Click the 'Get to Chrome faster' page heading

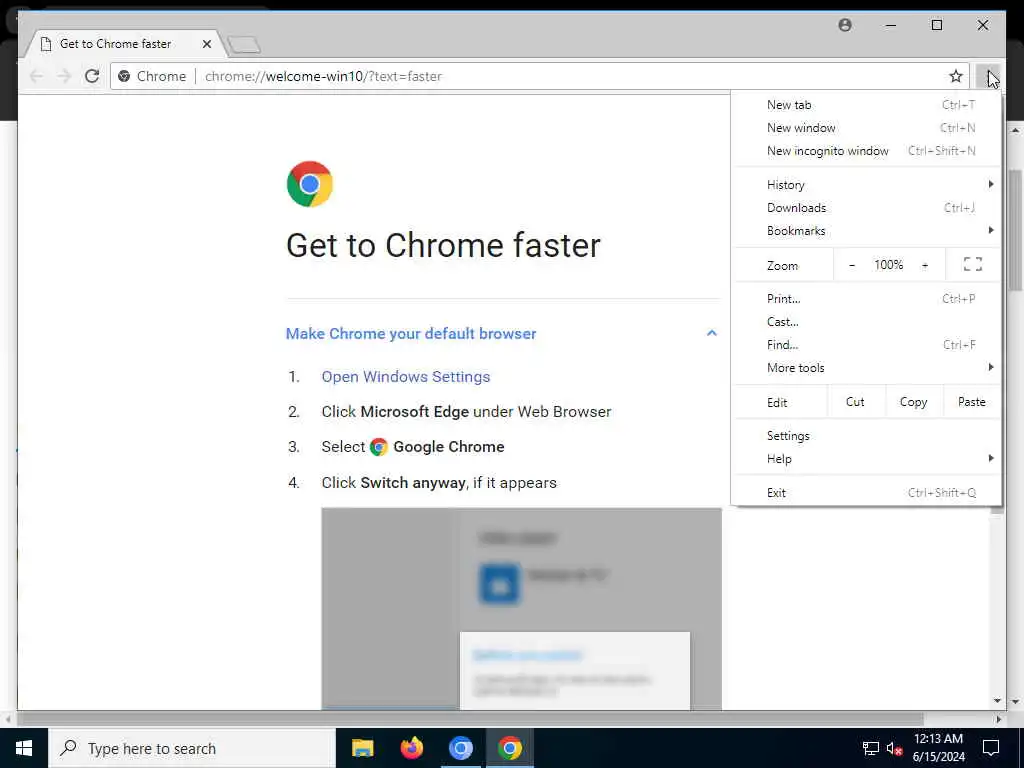443,246
